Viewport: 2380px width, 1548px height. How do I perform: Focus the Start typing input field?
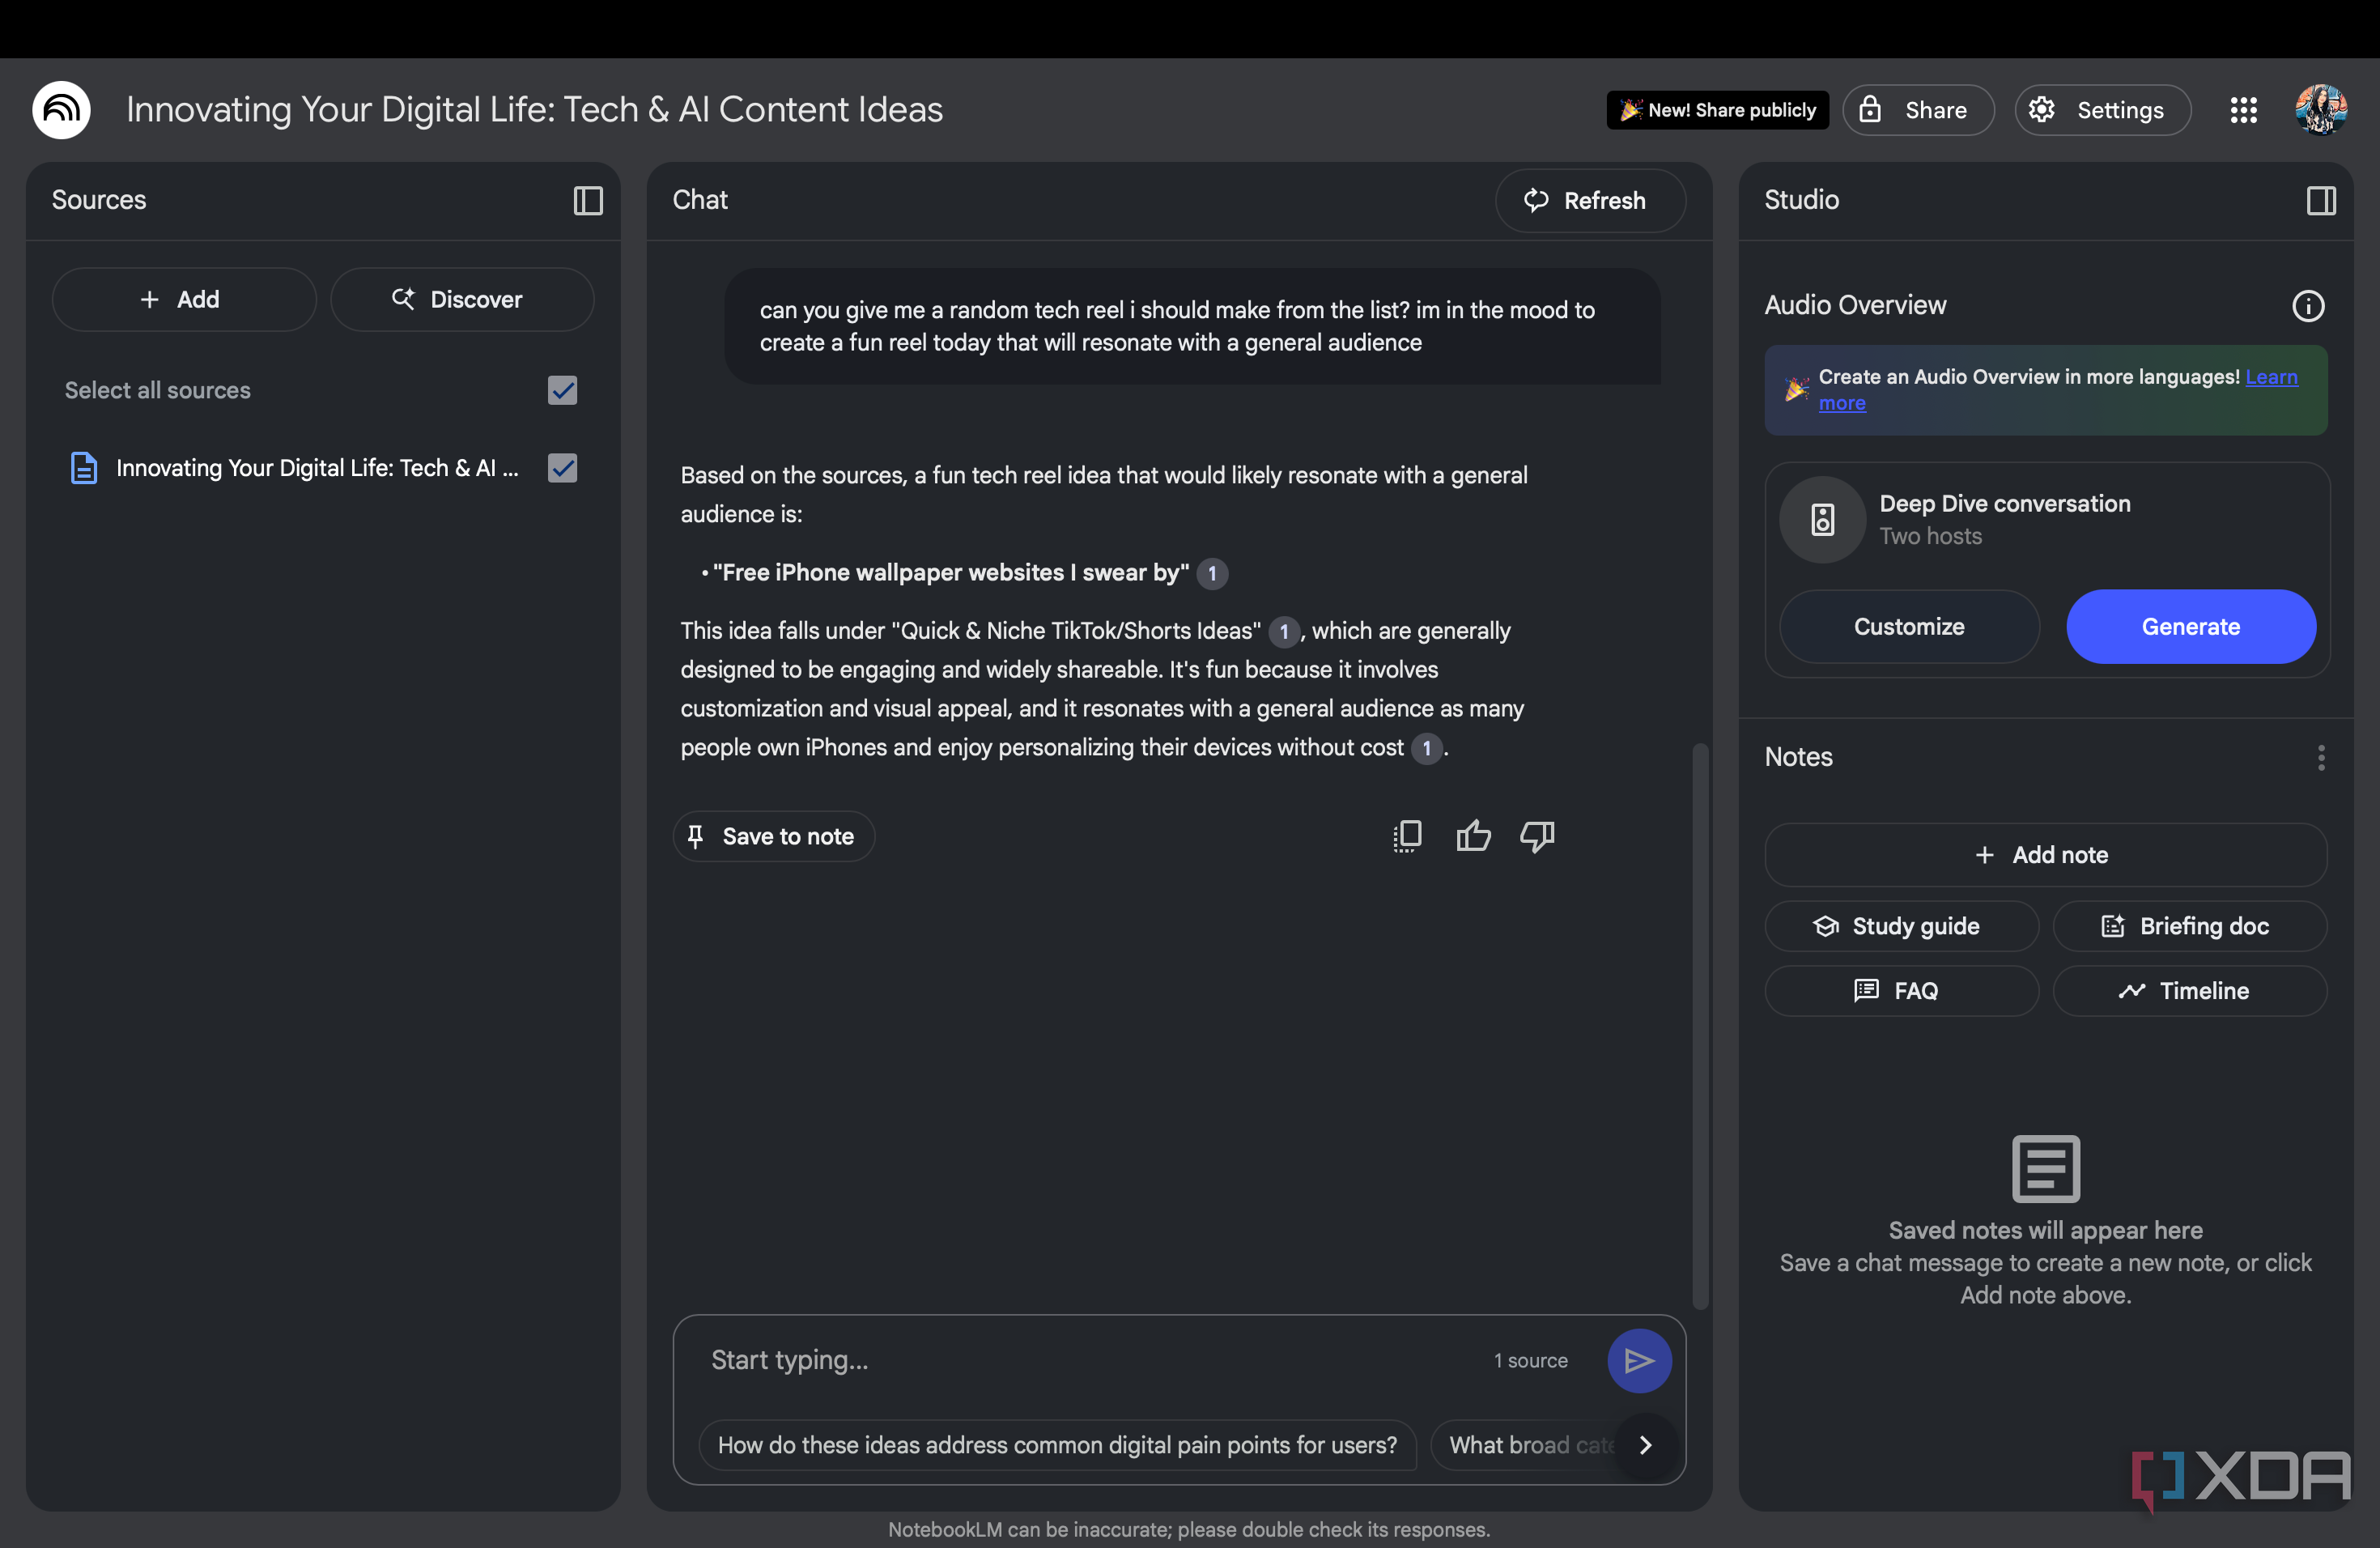point(1090,1360)
